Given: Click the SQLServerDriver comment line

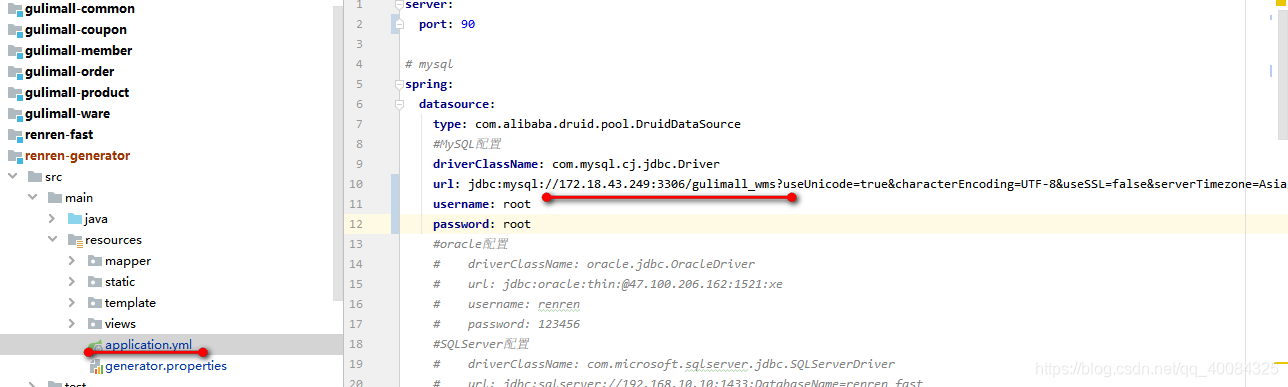Looking at the screenshot, I should (x=664, y=364).
